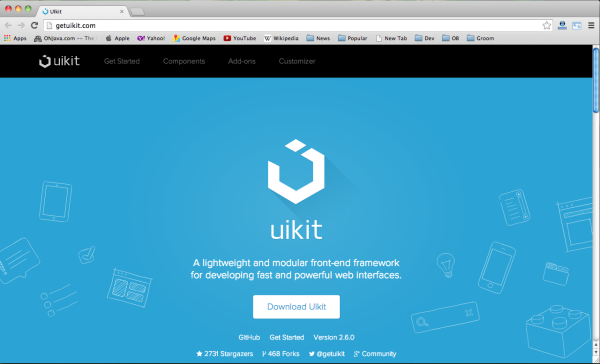This screenshot has height=364, width=600.
Task: Open the ONJava.com bookmark
Action: (64, 38)
